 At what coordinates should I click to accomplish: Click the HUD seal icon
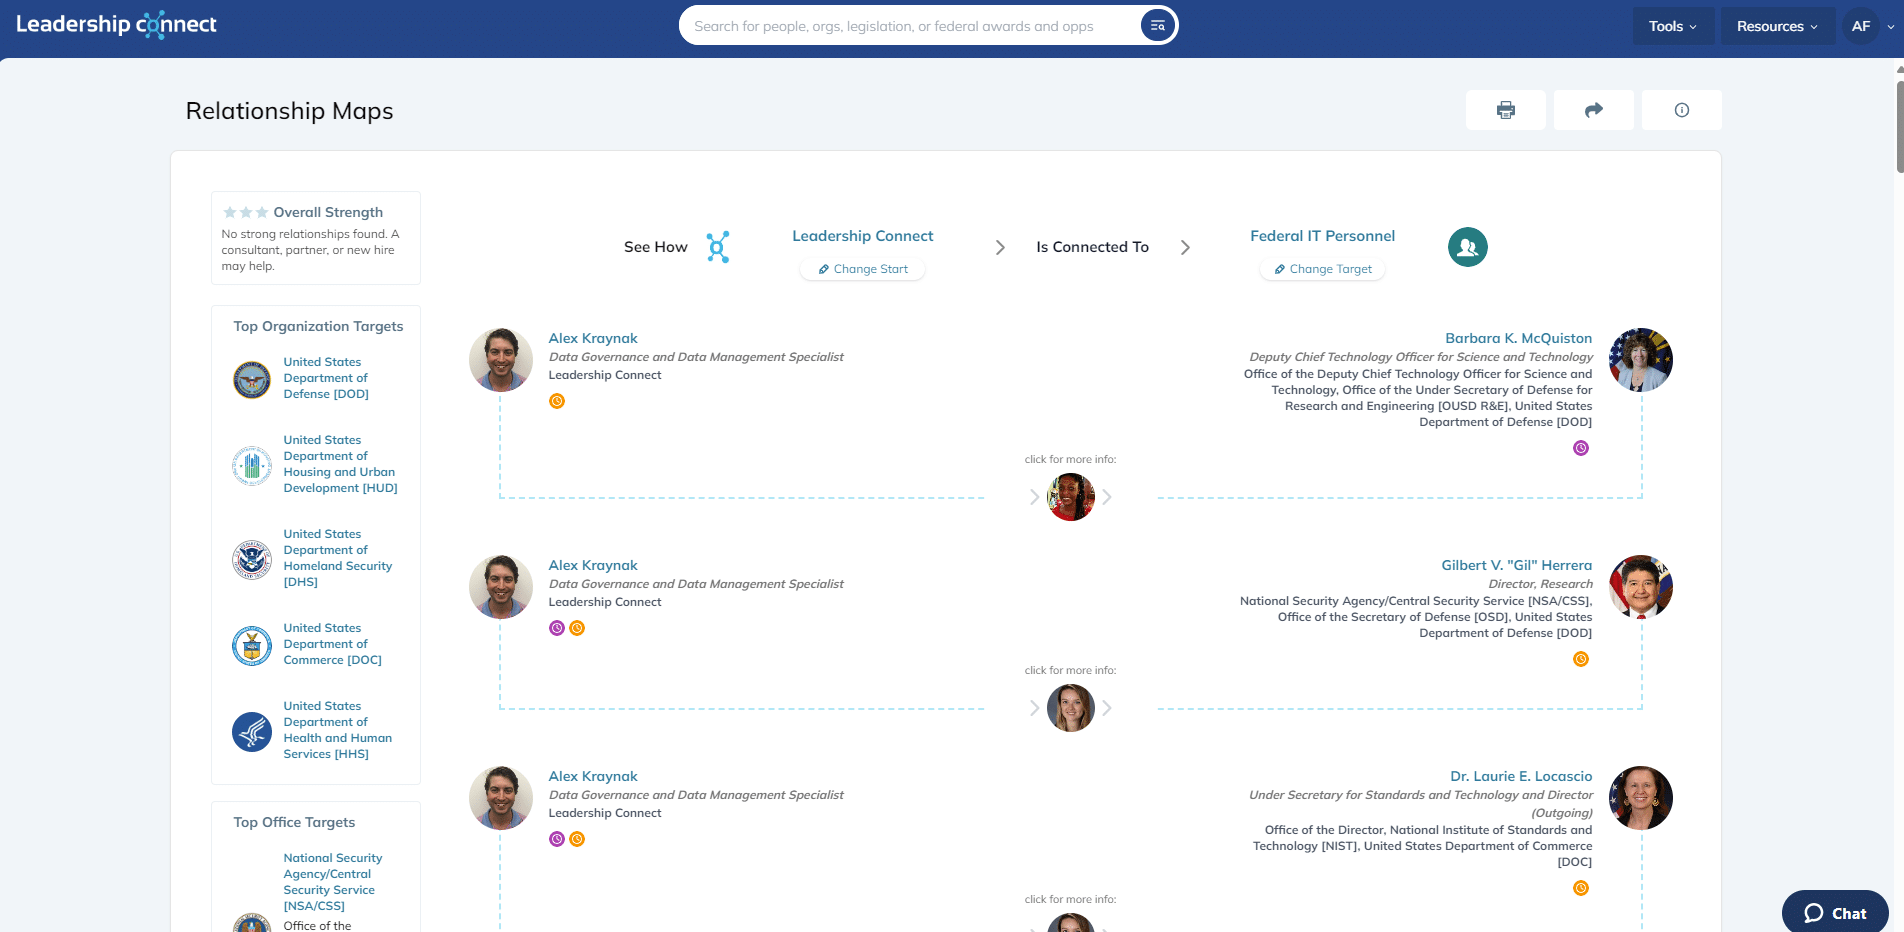252,466
